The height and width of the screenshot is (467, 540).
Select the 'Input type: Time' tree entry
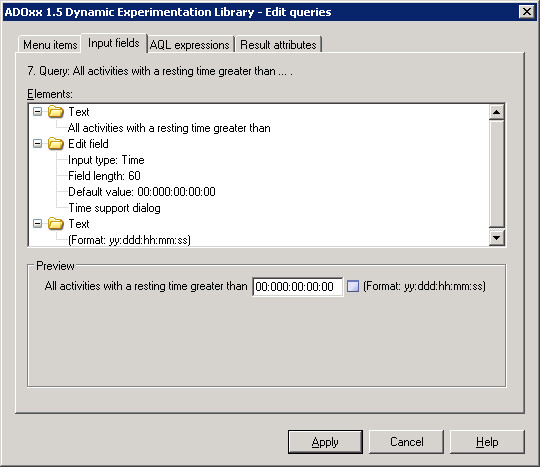pos(106,160)
